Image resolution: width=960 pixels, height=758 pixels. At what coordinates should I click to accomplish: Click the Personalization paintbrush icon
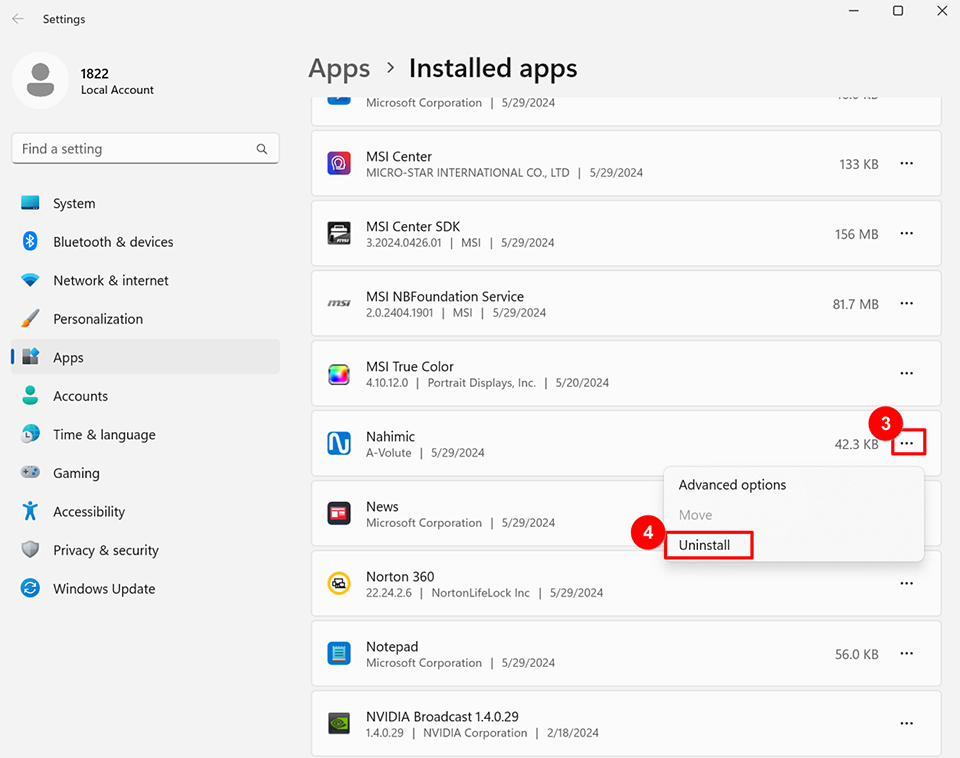[x=30, y=318]
